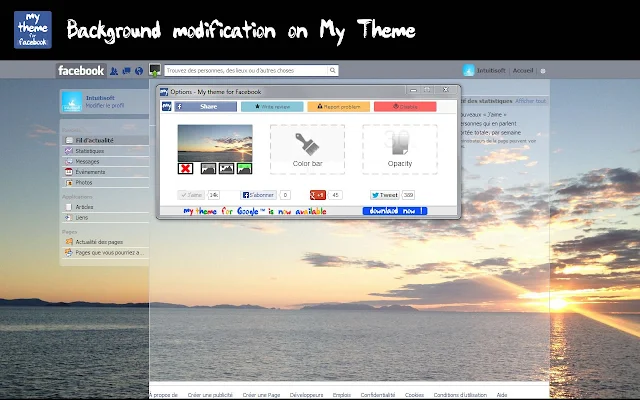This screenshot has height=400, width=640.
Task: Focus the Facebook search field
Action: pyautogui.click(x=246, y=70)
